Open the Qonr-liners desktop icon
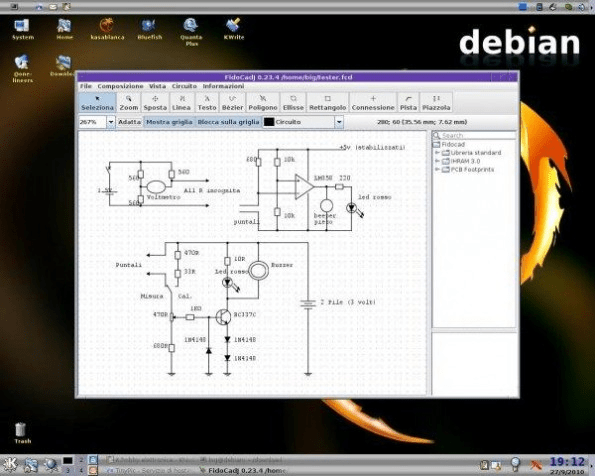The width and height of the screenshot is (595, 476). 22,69
